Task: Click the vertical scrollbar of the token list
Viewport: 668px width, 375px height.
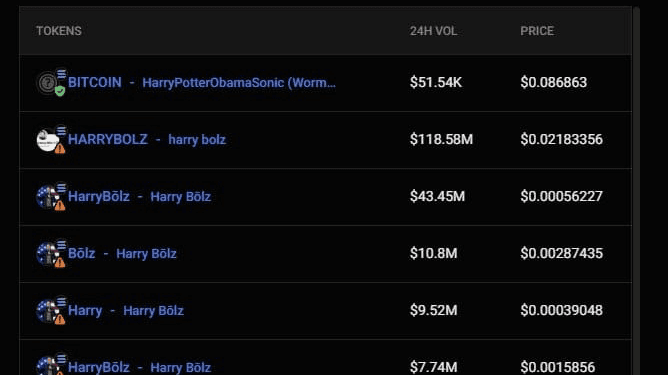Action: click(x=636, y=191)
